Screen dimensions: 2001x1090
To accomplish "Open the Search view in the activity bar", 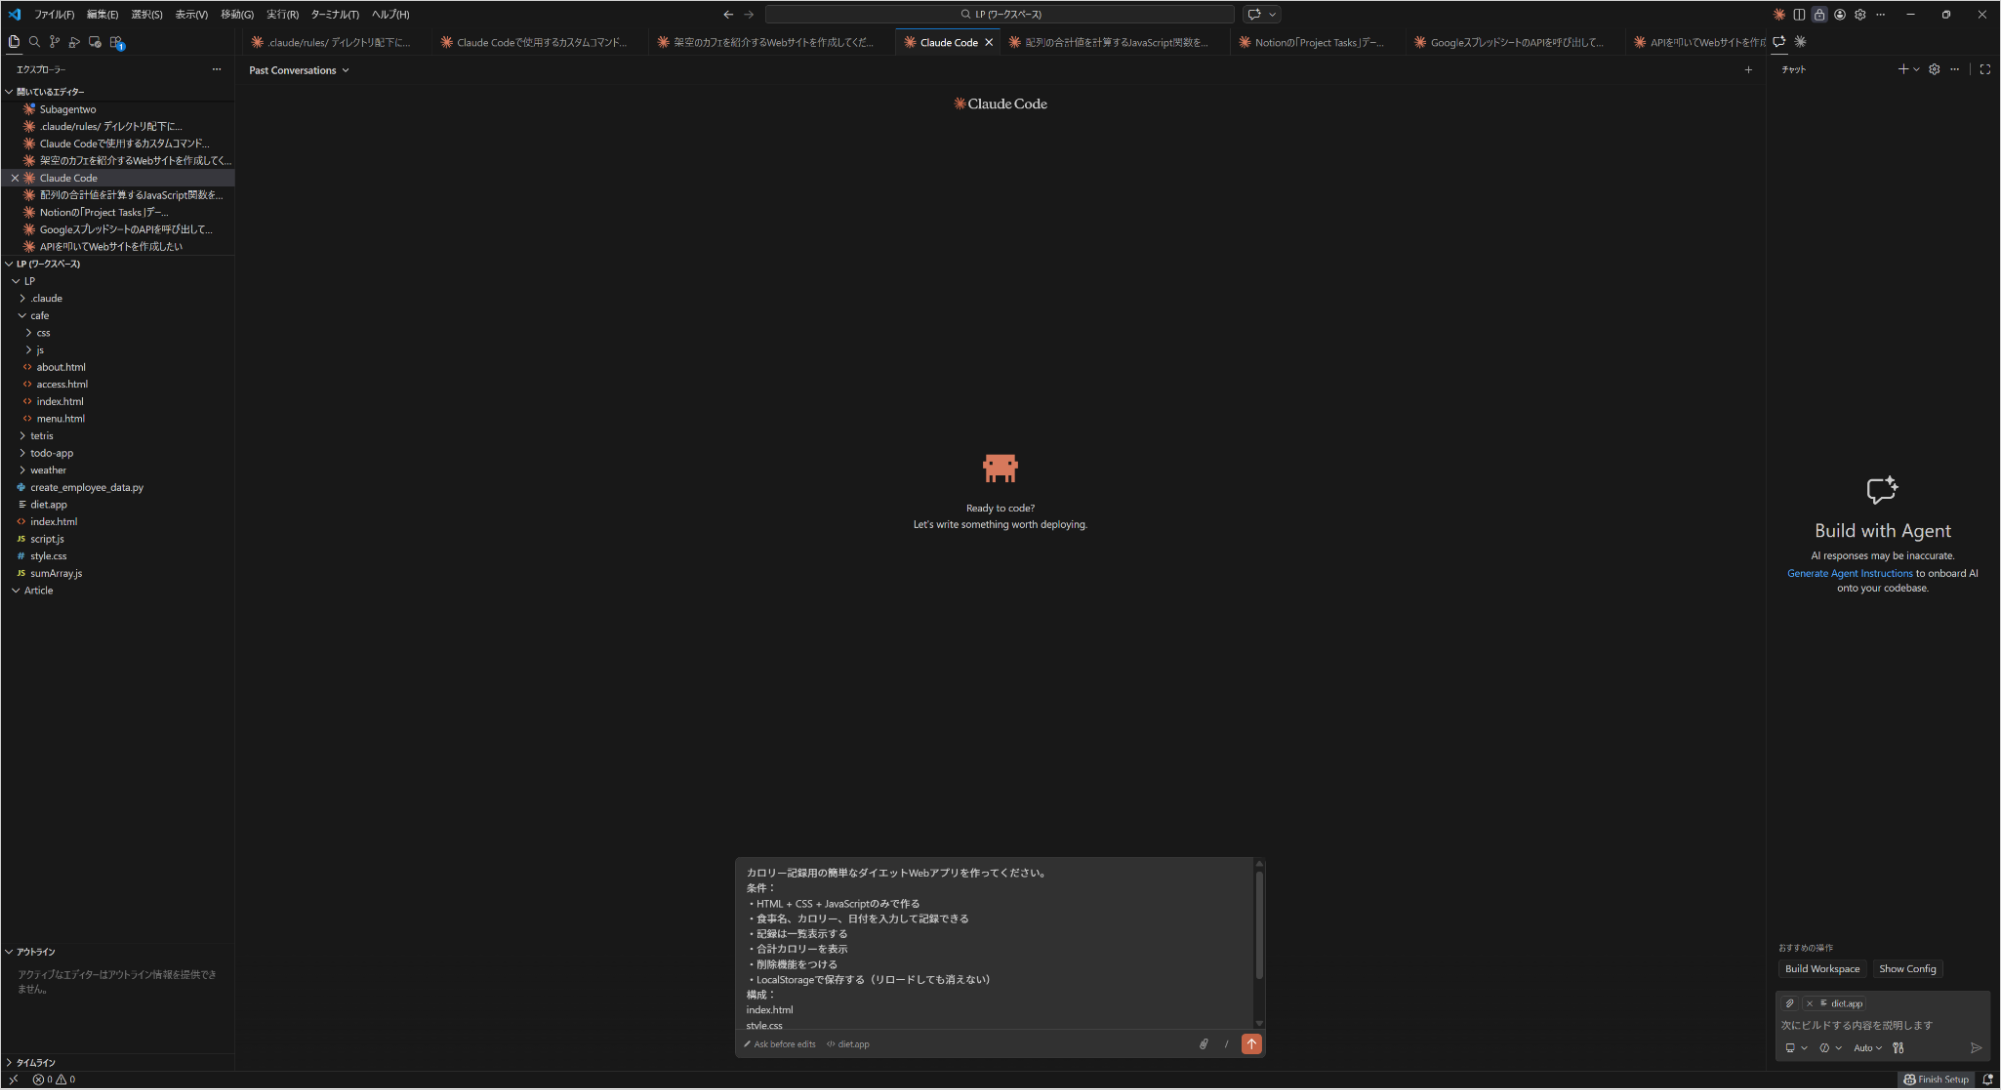I will click(34, 42).
